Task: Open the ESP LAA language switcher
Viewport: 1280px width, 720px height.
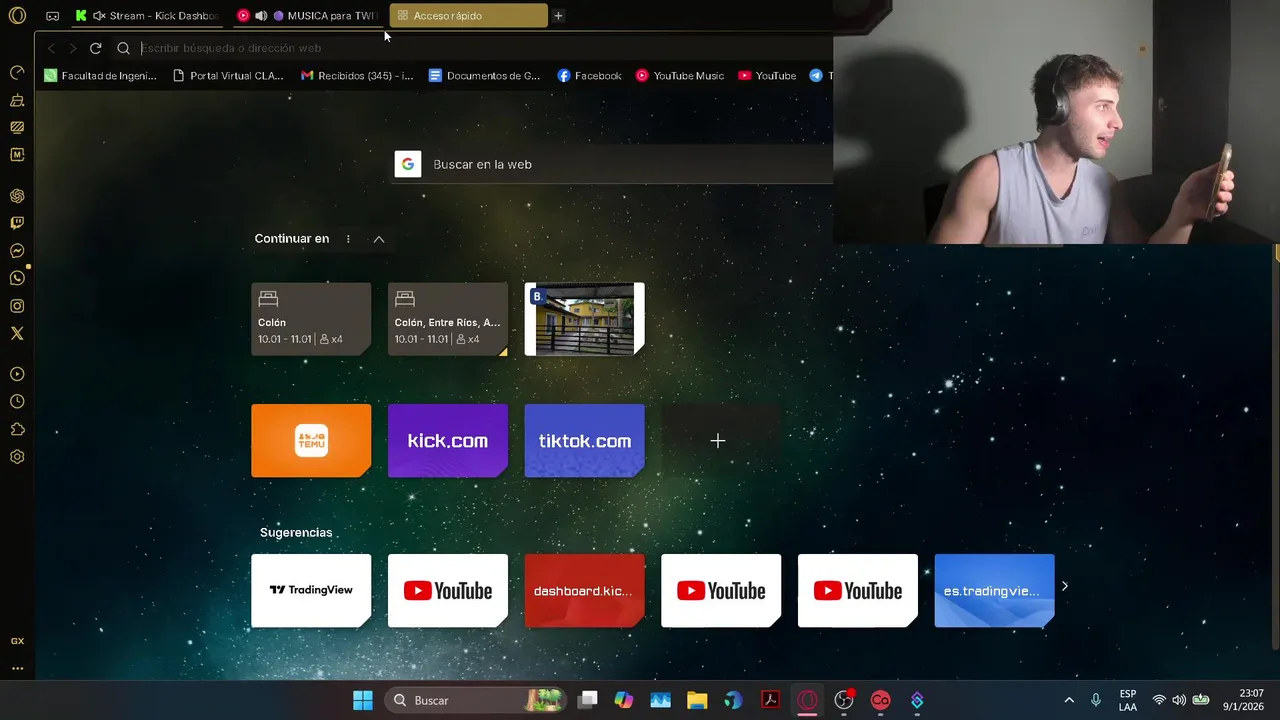Action: [1128, 700]
